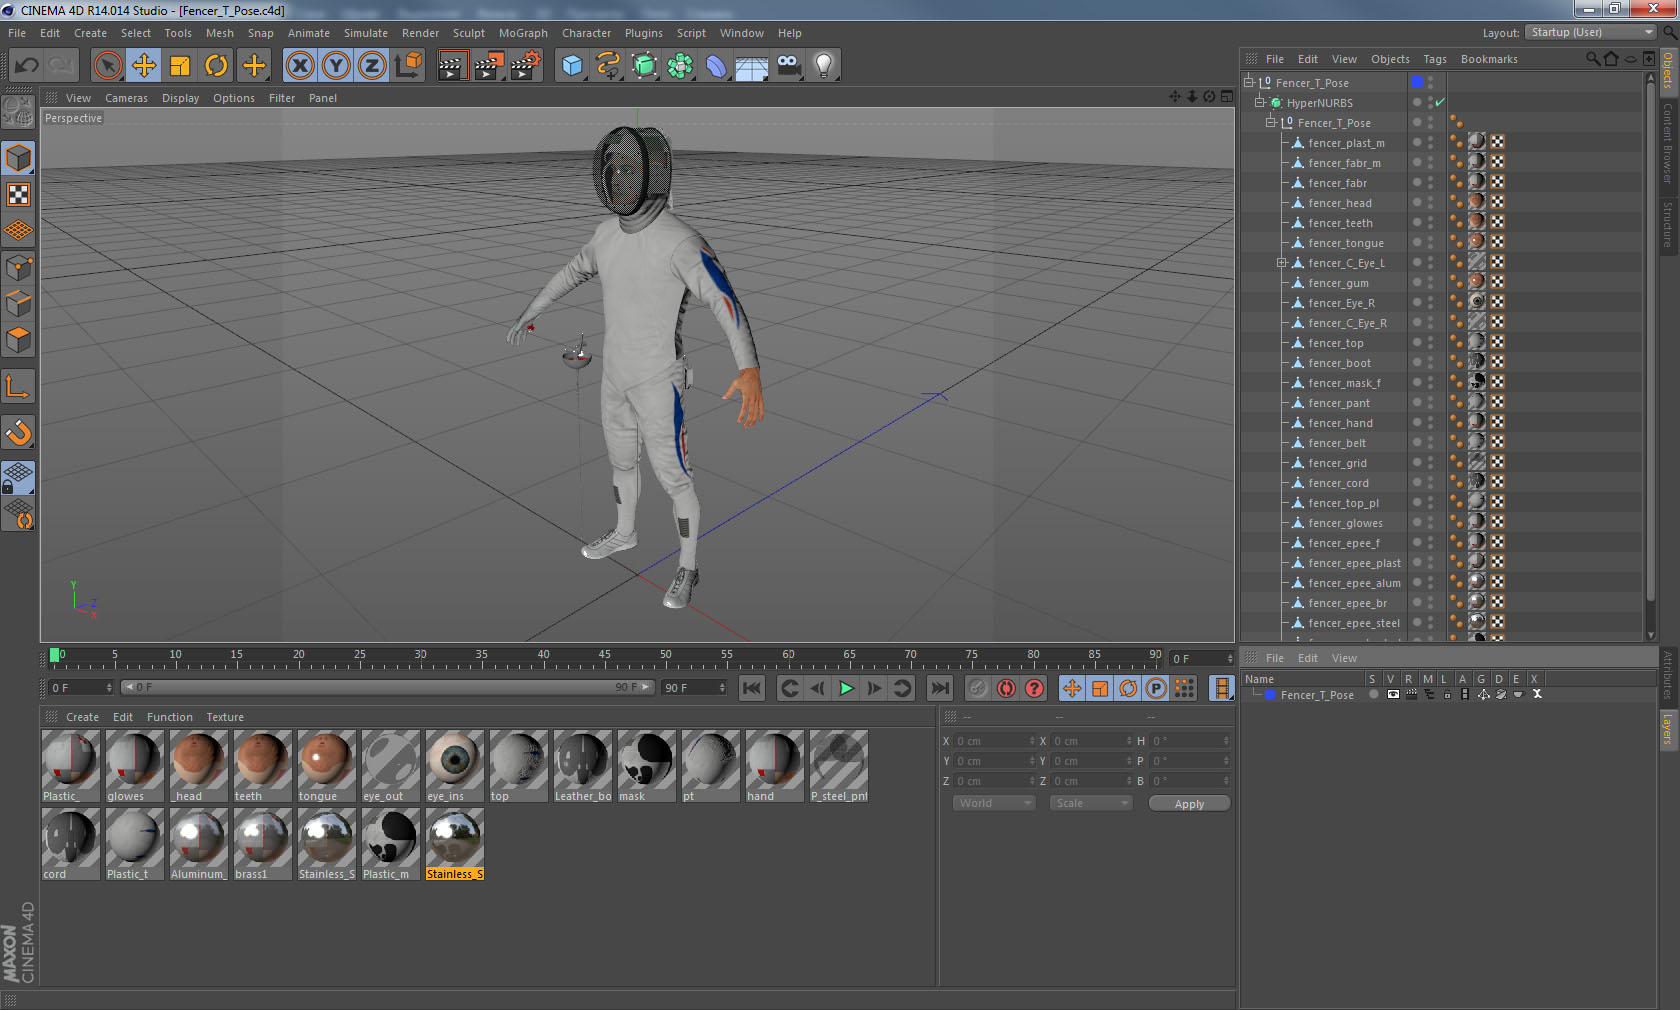Switch to Texture mode checker icon

[18, 194]
